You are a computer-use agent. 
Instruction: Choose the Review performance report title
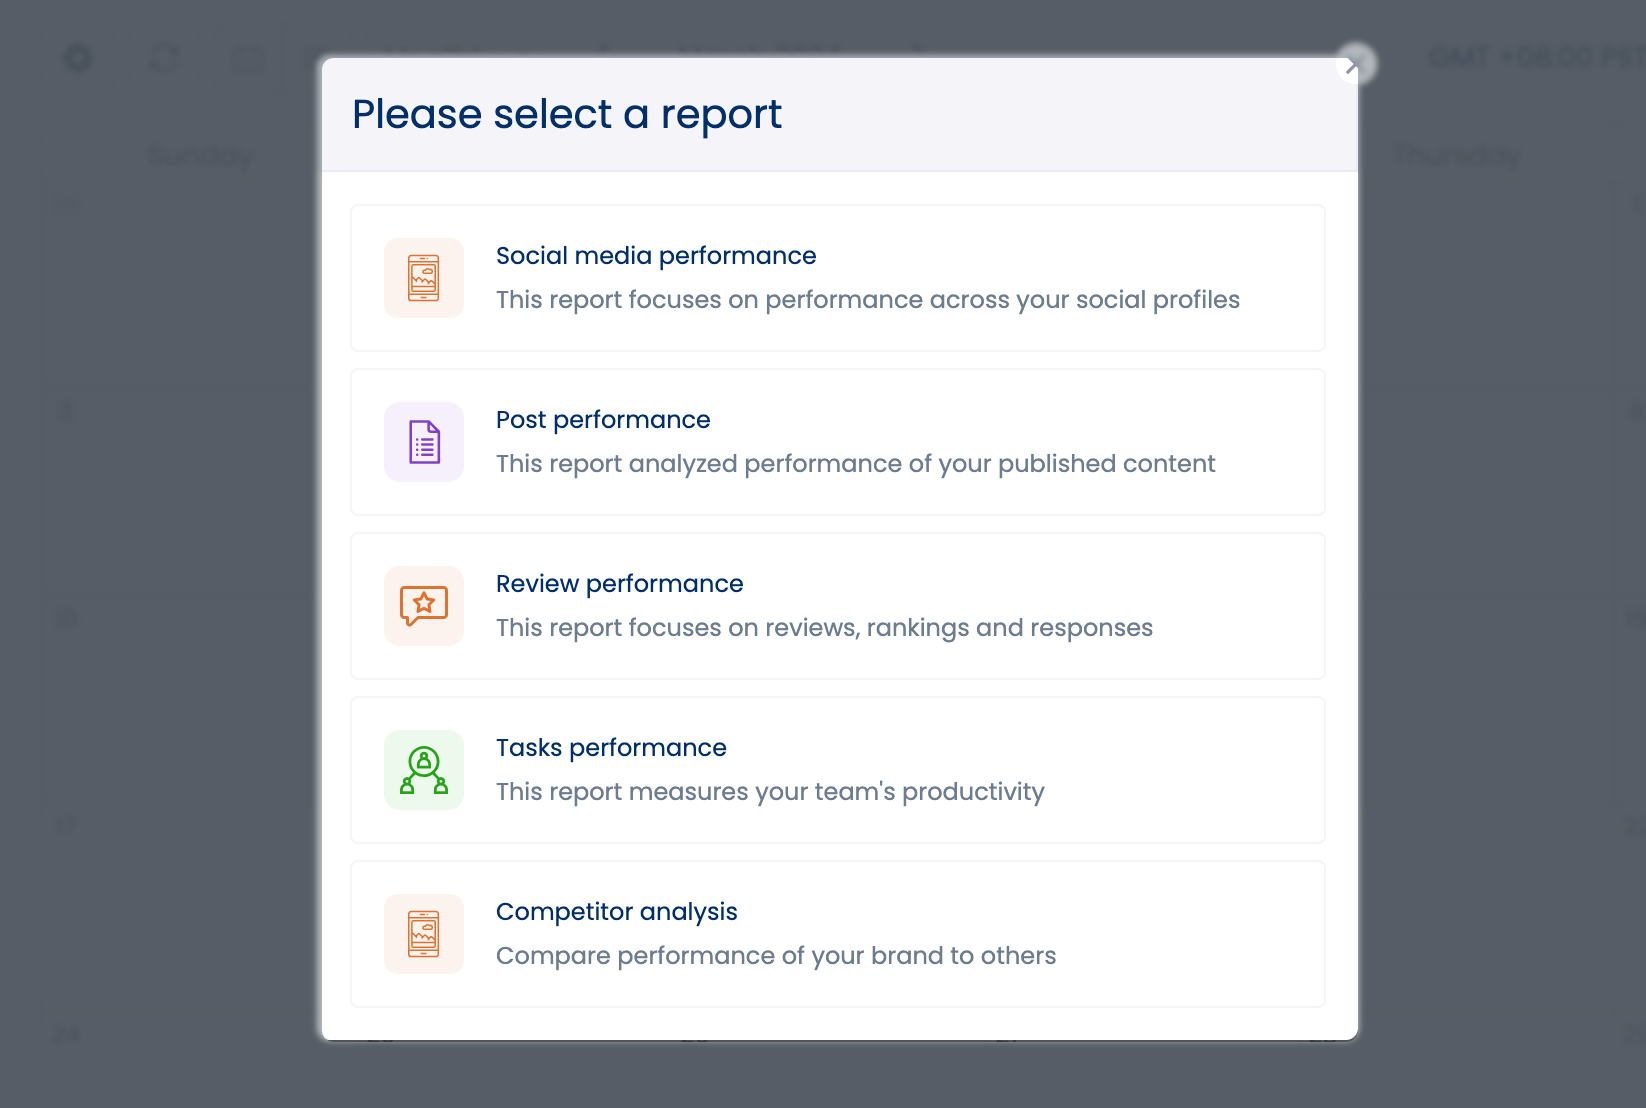[x=619, y=584]
